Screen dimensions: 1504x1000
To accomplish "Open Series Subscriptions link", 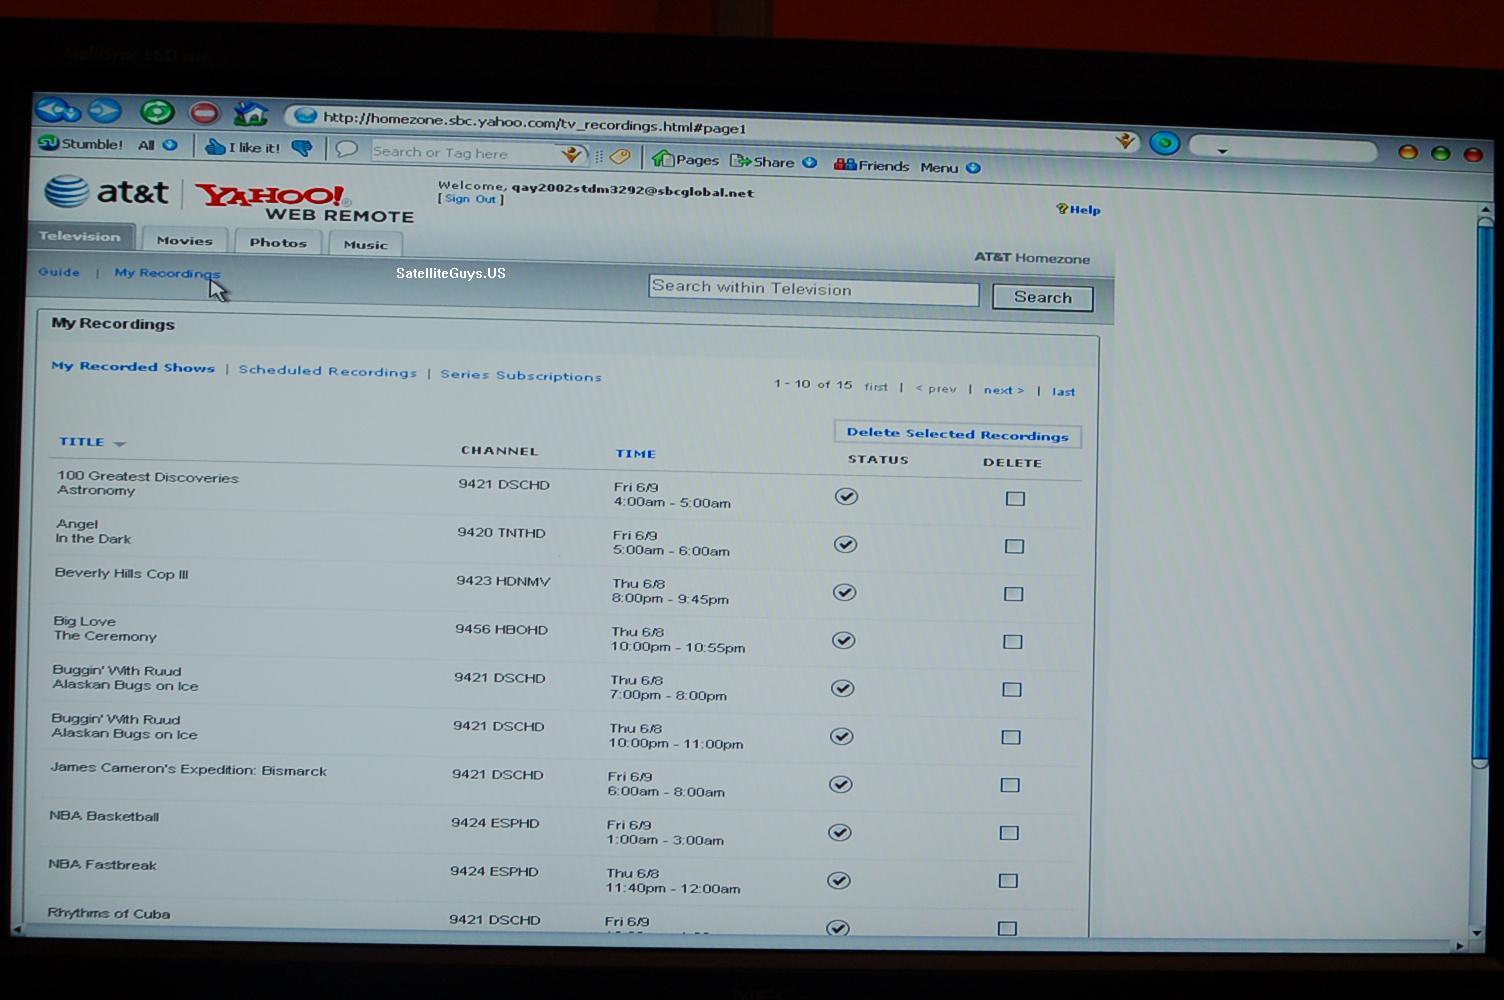I will (521, 375).
